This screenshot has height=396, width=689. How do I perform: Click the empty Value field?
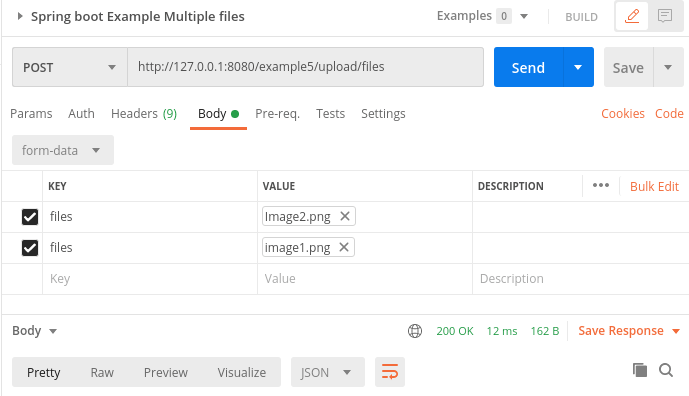[365, 279]
